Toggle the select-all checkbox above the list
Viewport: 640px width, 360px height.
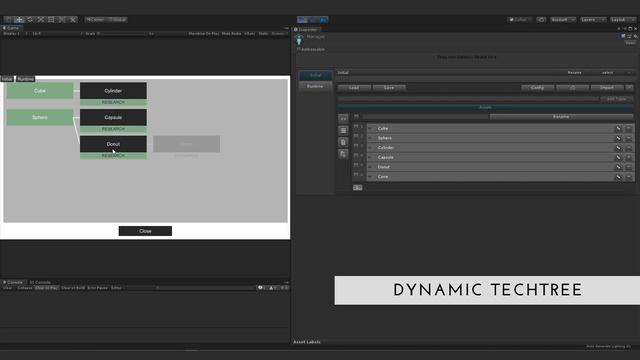pyautogui.click(x=356, y=116)
